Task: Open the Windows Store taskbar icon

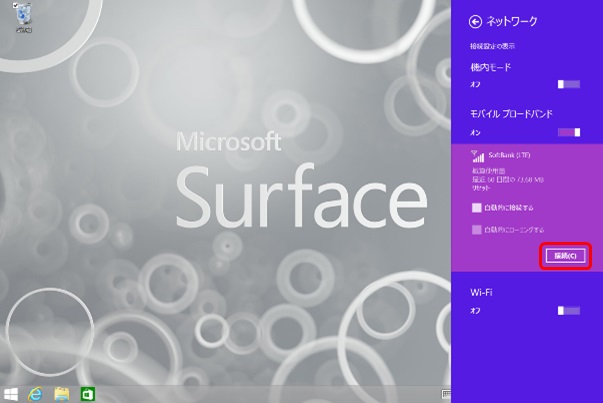Action: tap(87, 394)
